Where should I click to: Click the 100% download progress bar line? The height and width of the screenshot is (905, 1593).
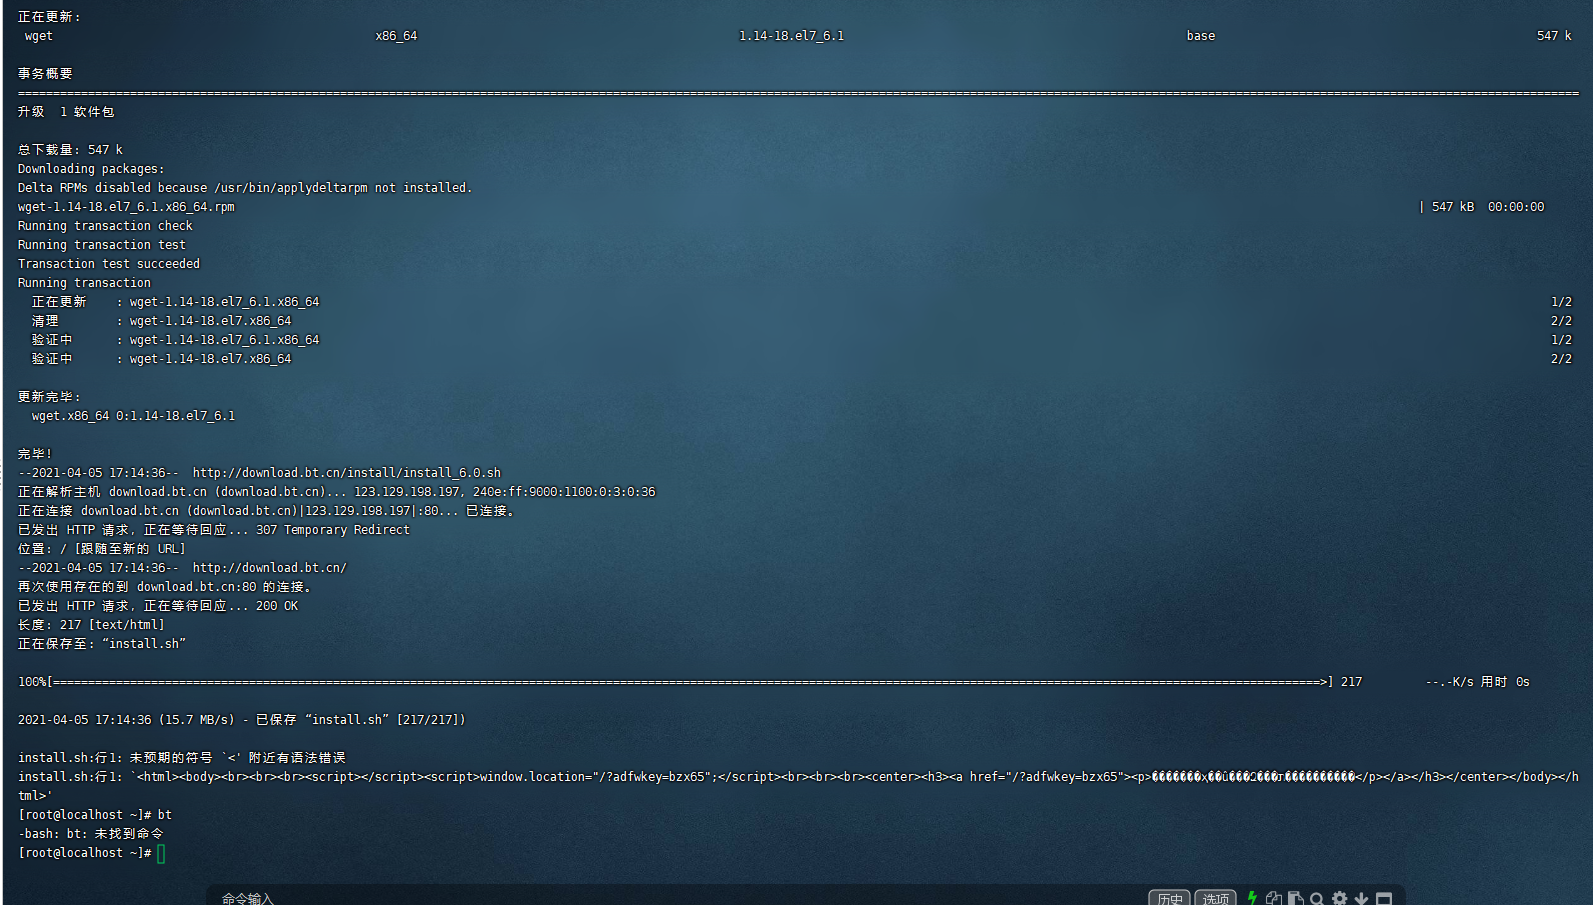tap(774, 682)
